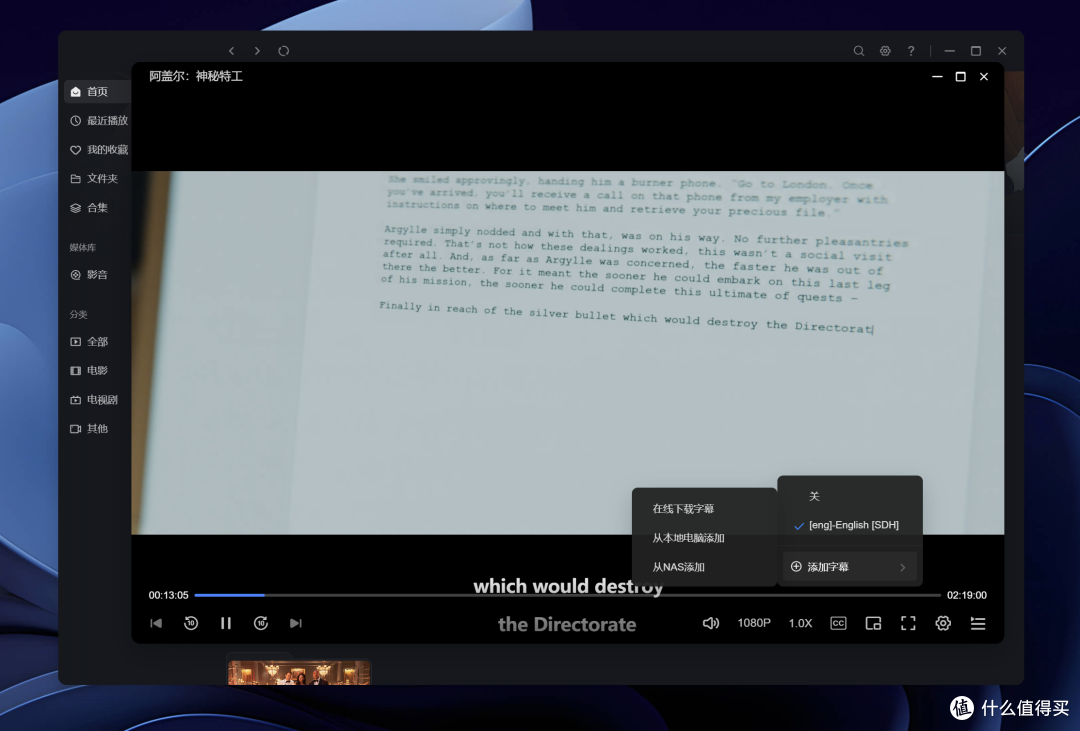Maximize the video player window
This screenshot has height=731, width=1080.
coord(960,76)
